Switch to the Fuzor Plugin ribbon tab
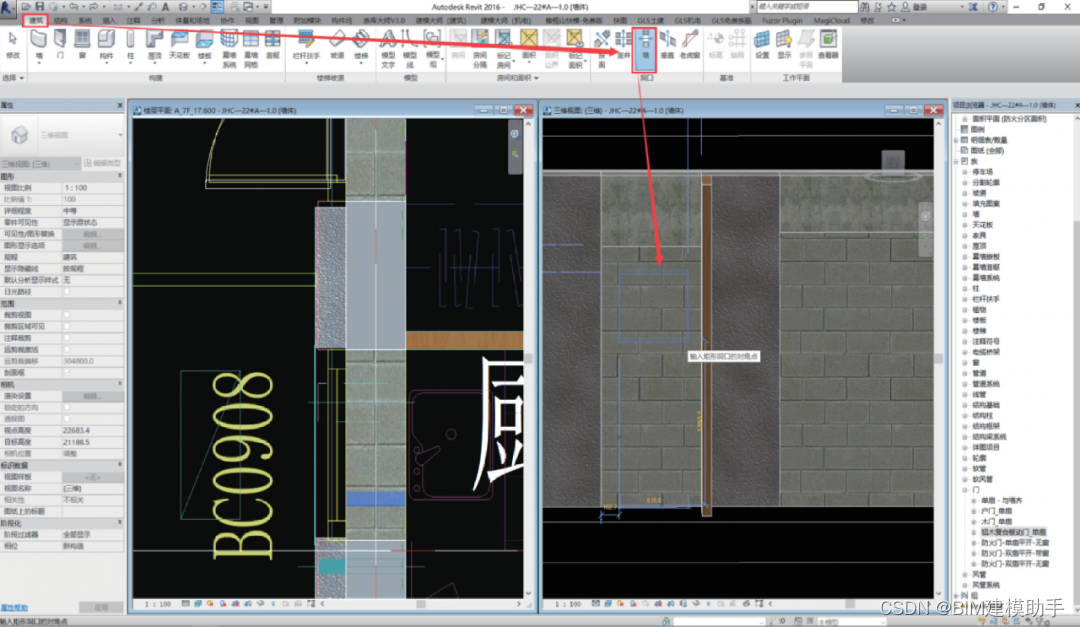Screen dimensions: 1080x627 coord(782,21)
